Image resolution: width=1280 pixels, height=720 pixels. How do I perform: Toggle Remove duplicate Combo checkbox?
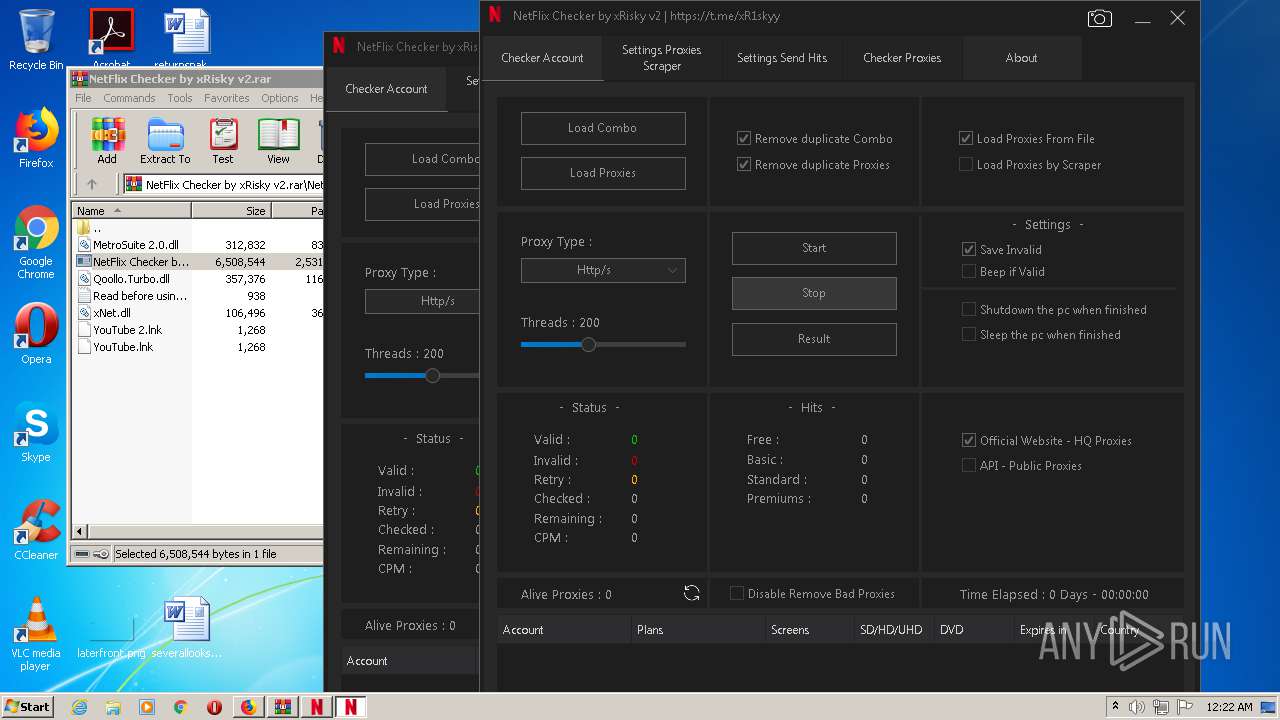click(744, 138)
